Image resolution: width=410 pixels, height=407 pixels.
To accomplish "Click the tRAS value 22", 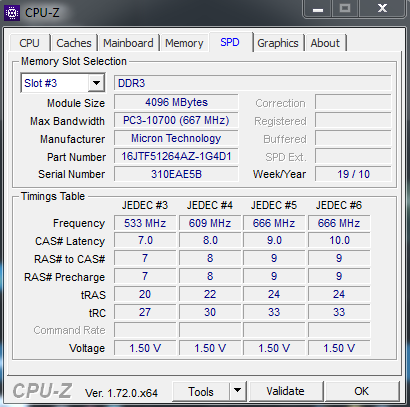I will (210, 294).
